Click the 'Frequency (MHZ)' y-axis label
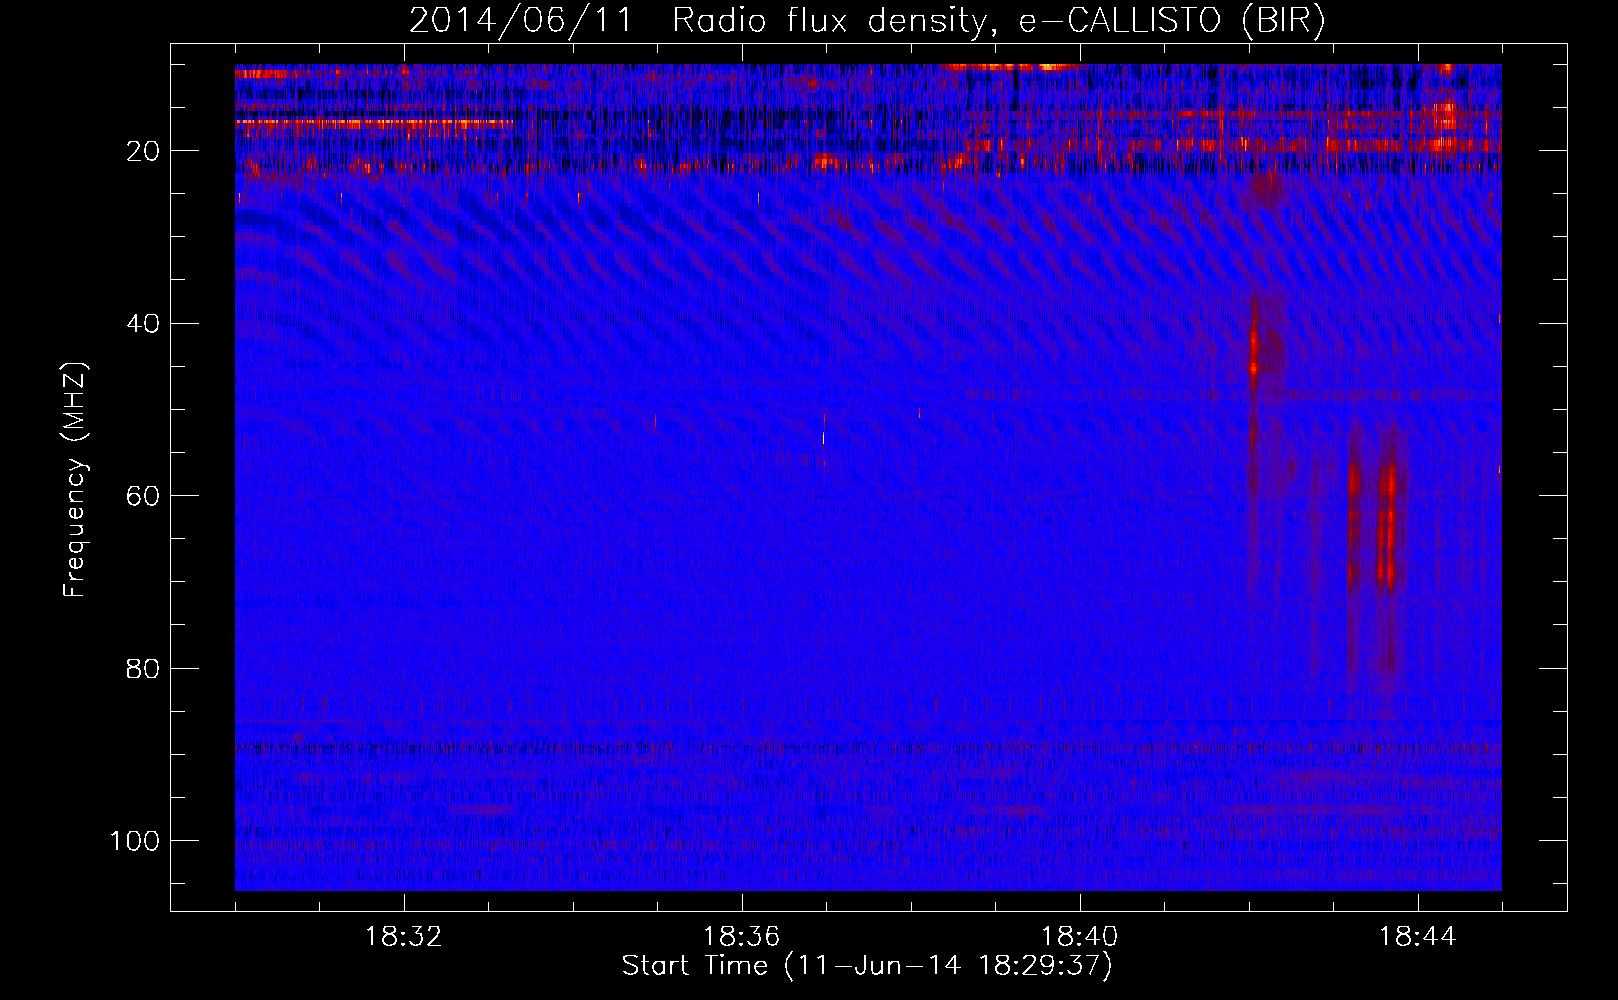 pos(75,479)
